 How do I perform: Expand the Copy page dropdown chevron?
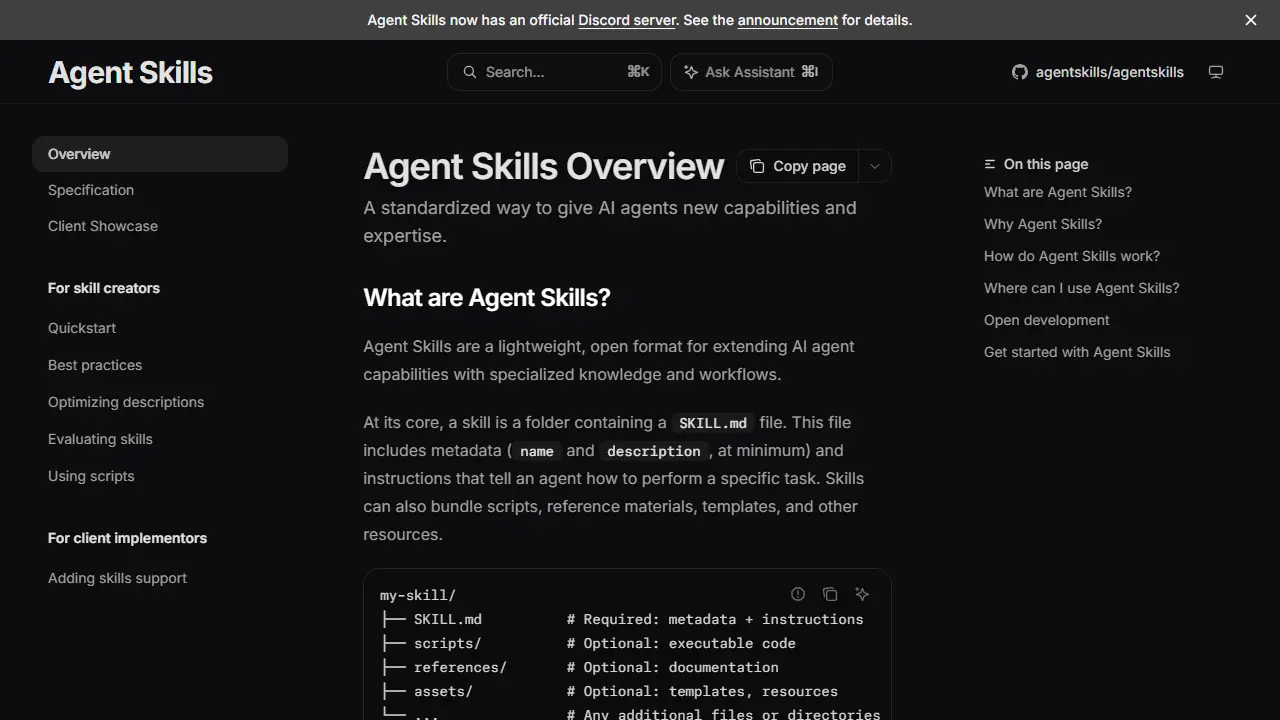(875, 166)
